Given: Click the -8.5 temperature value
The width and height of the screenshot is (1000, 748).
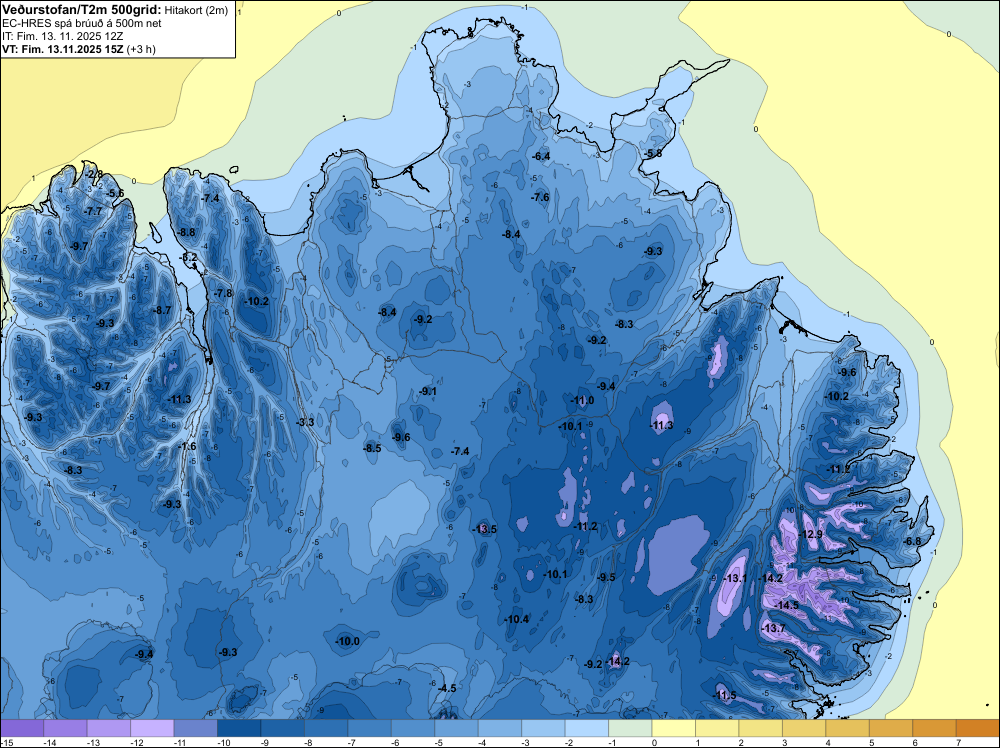Looking at the screenshot, I should [372, 448].
